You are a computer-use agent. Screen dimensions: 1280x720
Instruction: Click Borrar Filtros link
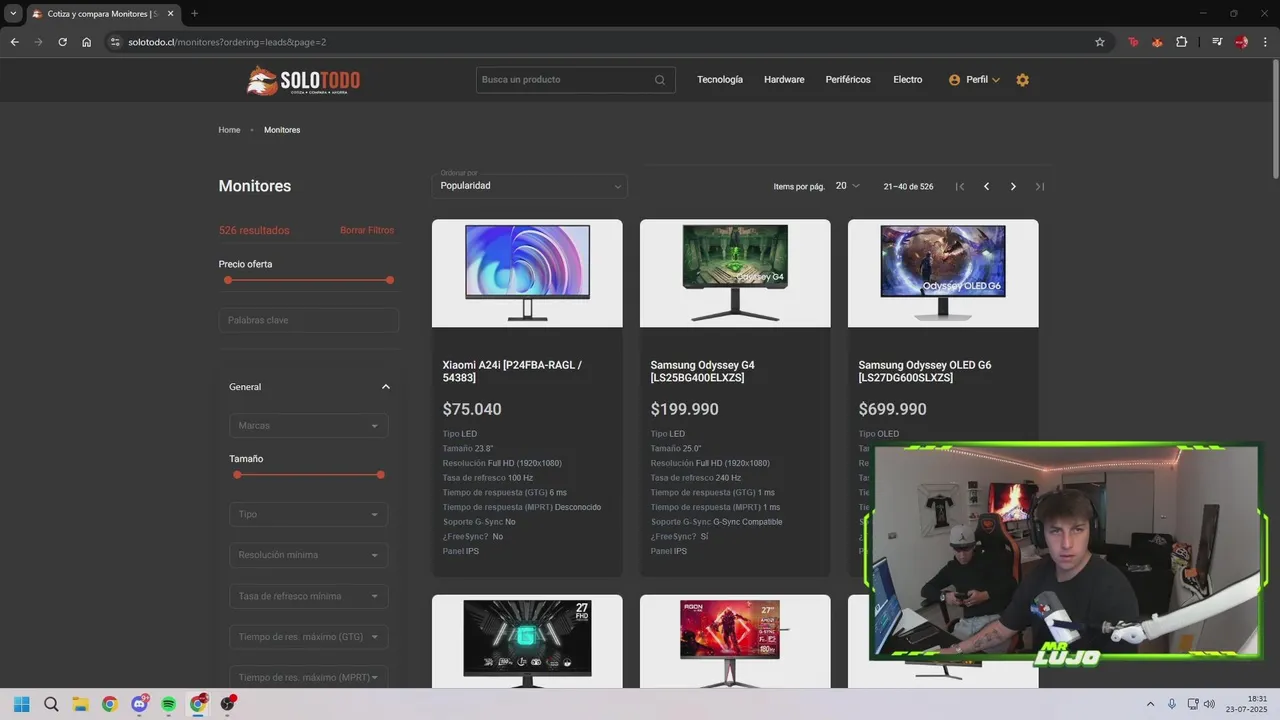point(367,230)
